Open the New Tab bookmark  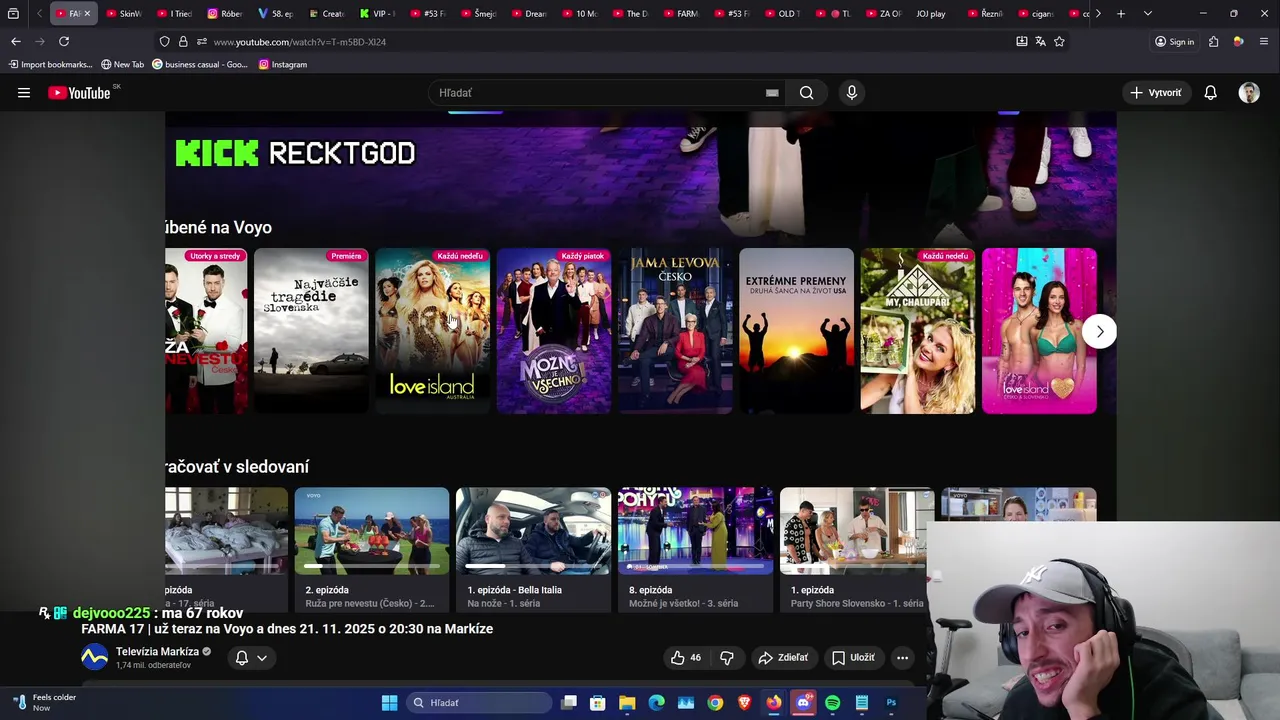[122, 64]
